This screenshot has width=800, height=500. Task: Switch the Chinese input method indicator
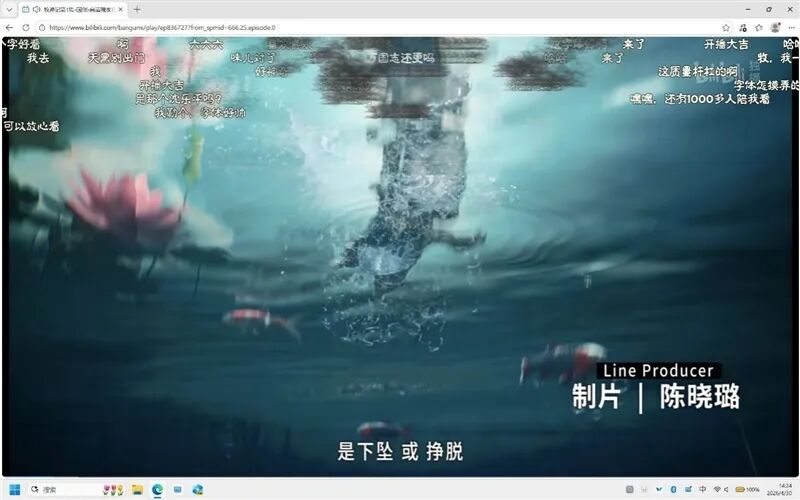pos(703,489)
